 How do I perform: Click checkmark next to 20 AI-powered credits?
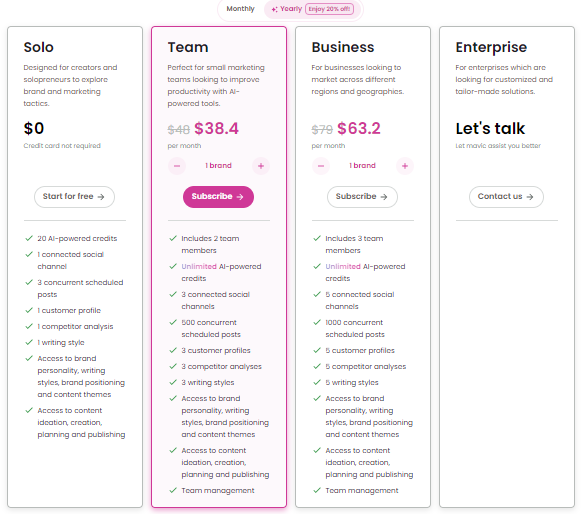[29, 238]
